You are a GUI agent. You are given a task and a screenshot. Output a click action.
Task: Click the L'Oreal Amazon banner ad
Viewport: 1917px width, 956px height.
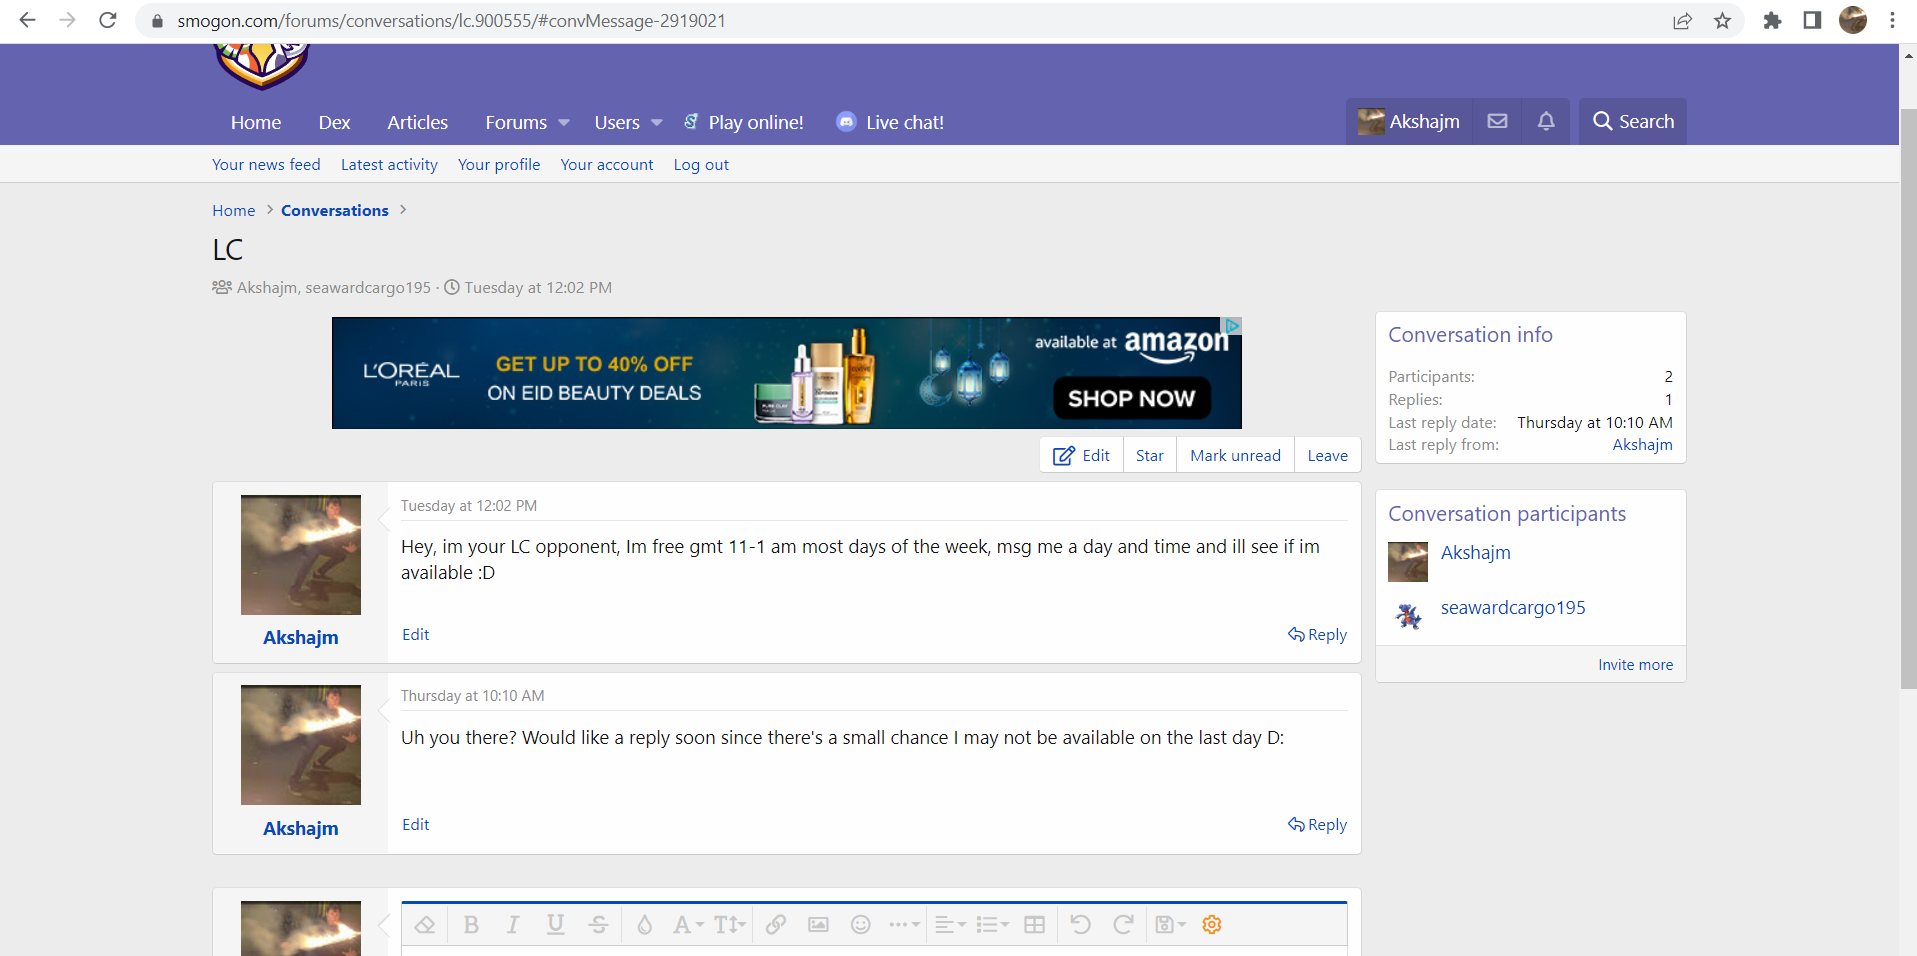click(786, 373)
